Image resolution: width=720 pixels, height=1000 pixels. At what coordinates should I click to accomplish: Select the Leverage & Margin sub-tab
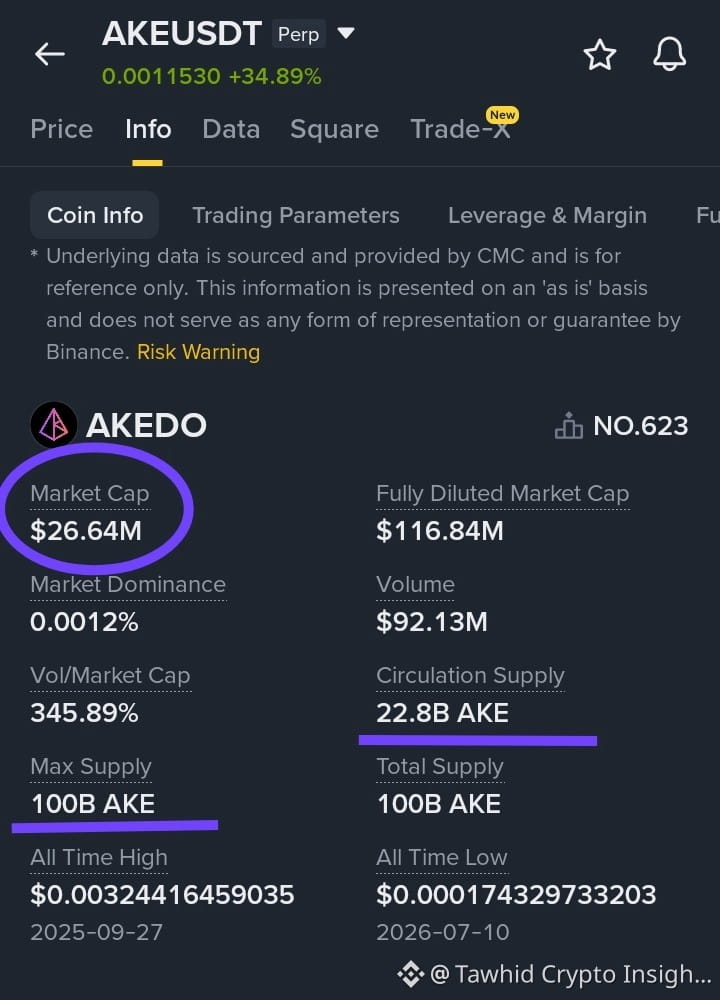point(547,216)
